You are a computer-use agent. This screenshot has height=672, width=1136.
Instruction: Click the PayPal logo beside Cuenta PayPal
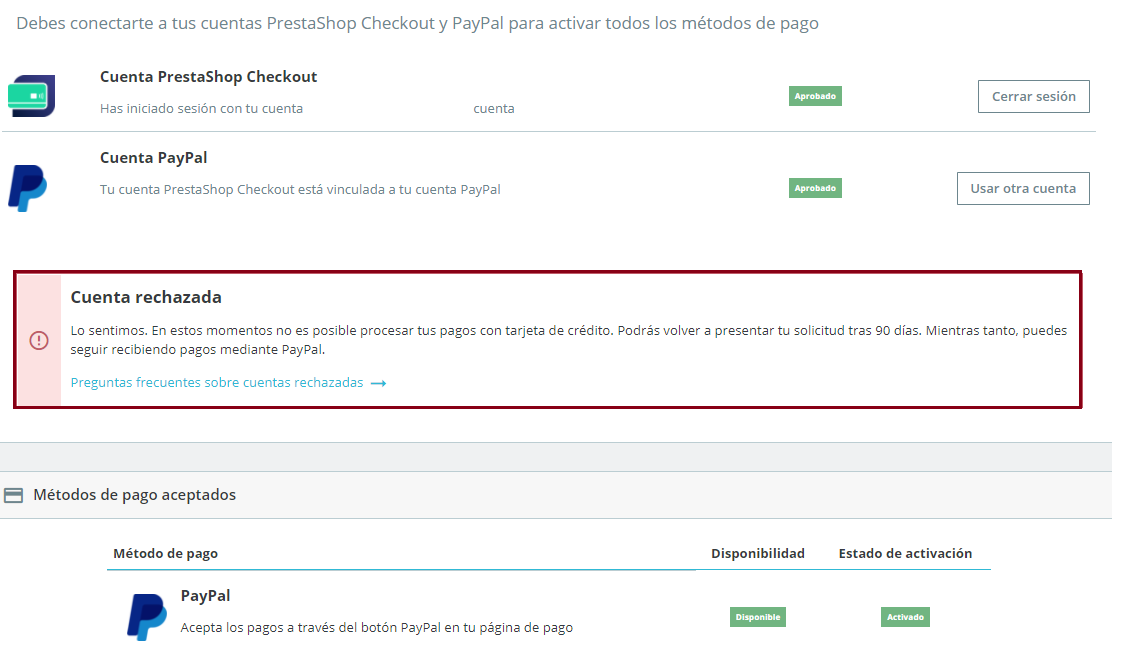(x=28, y=188)
